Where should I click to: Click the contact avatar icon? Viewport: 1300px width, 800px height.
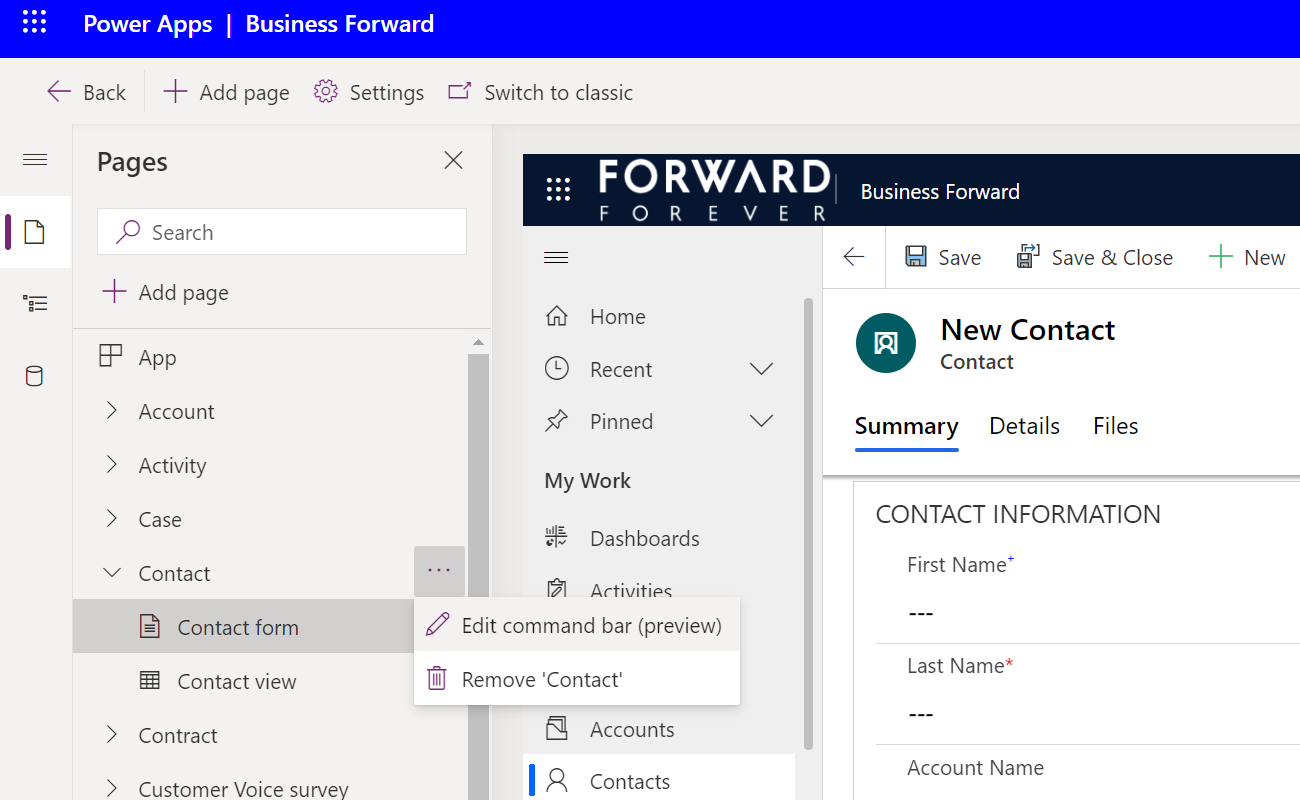pos(886,343)
